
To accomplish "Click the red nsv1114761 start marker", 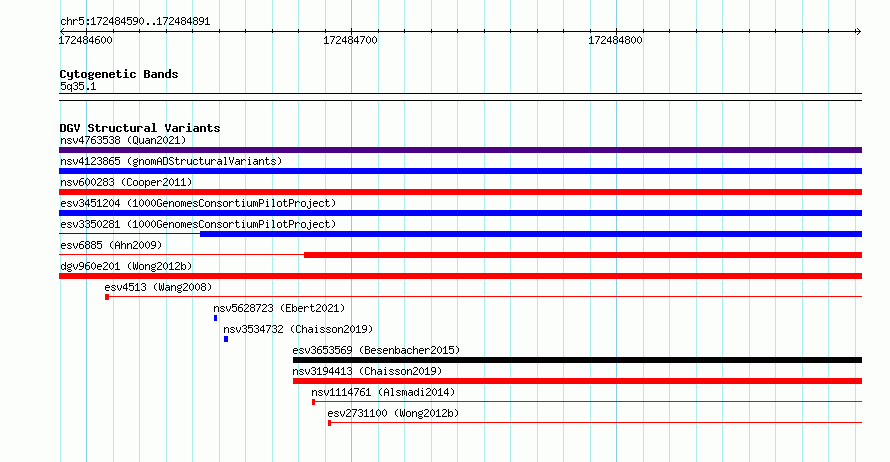I will [x=313, y=402].
